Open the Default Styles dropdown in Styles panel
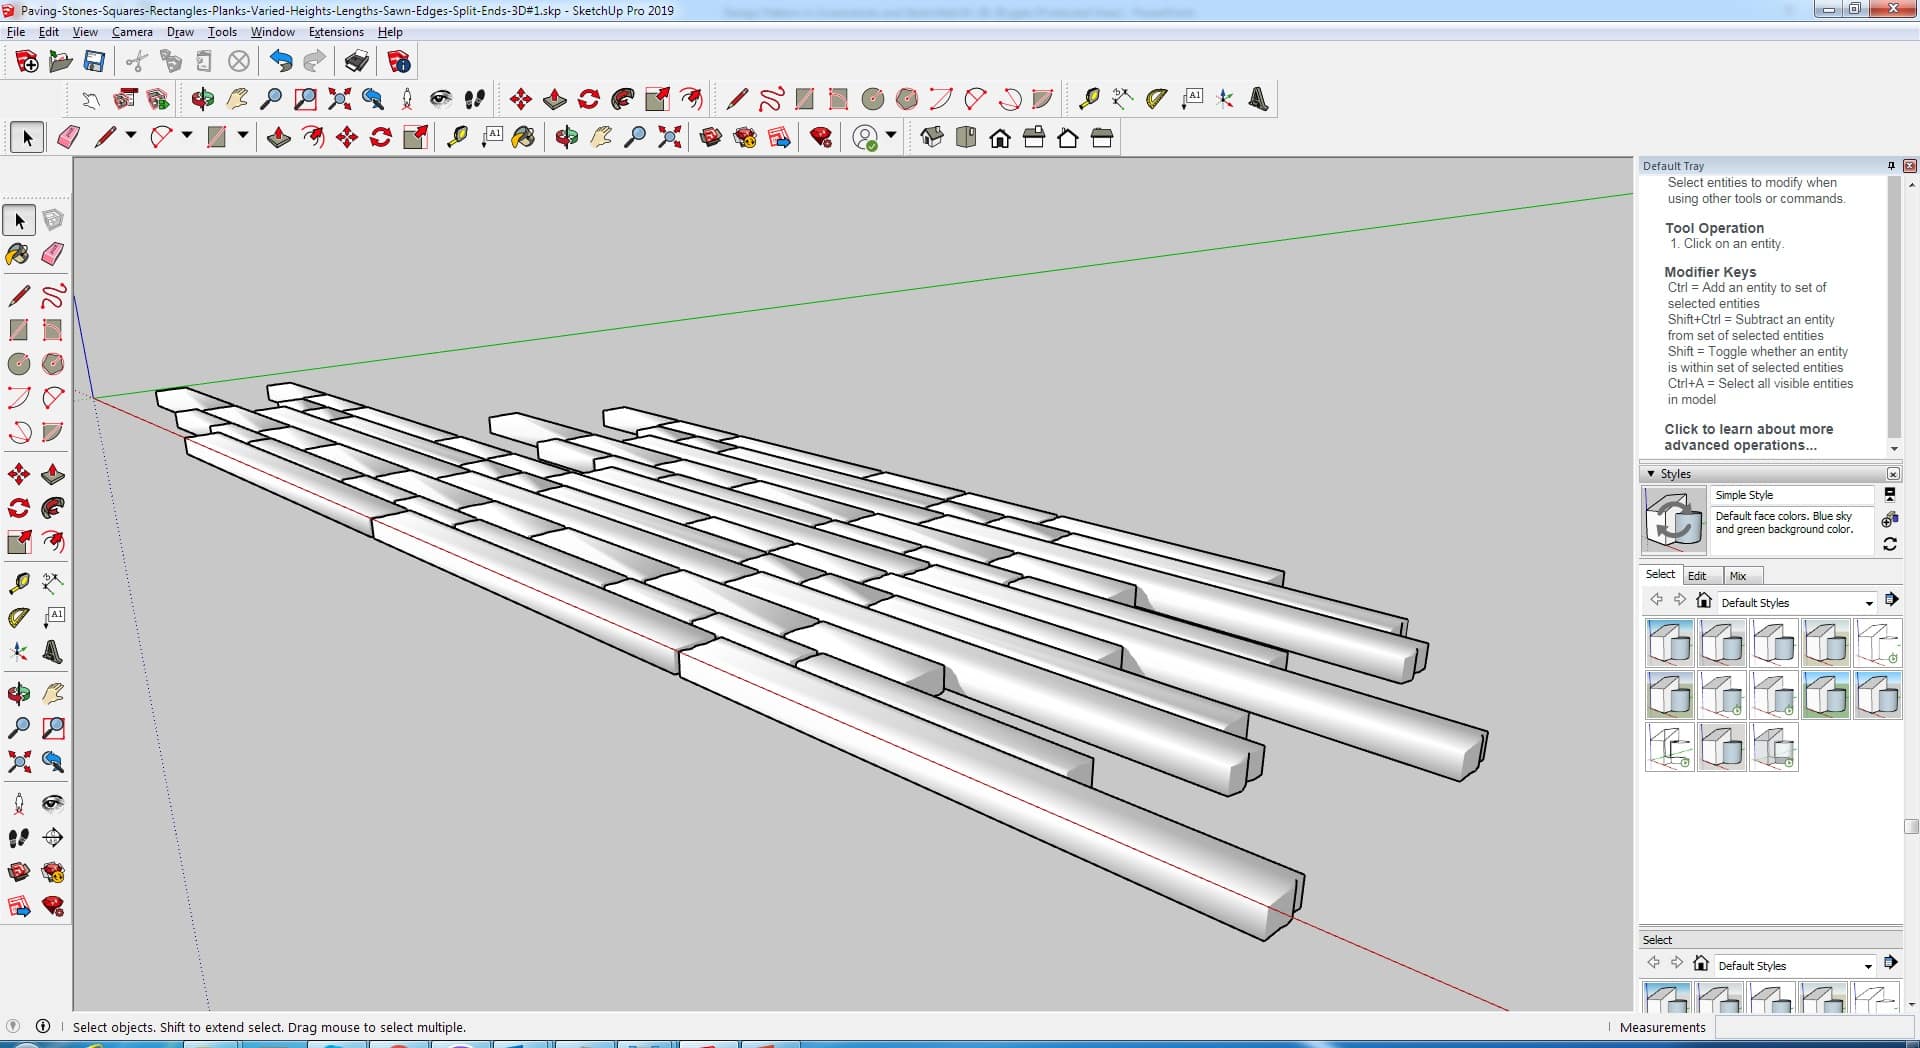 tap(1868, 603)
